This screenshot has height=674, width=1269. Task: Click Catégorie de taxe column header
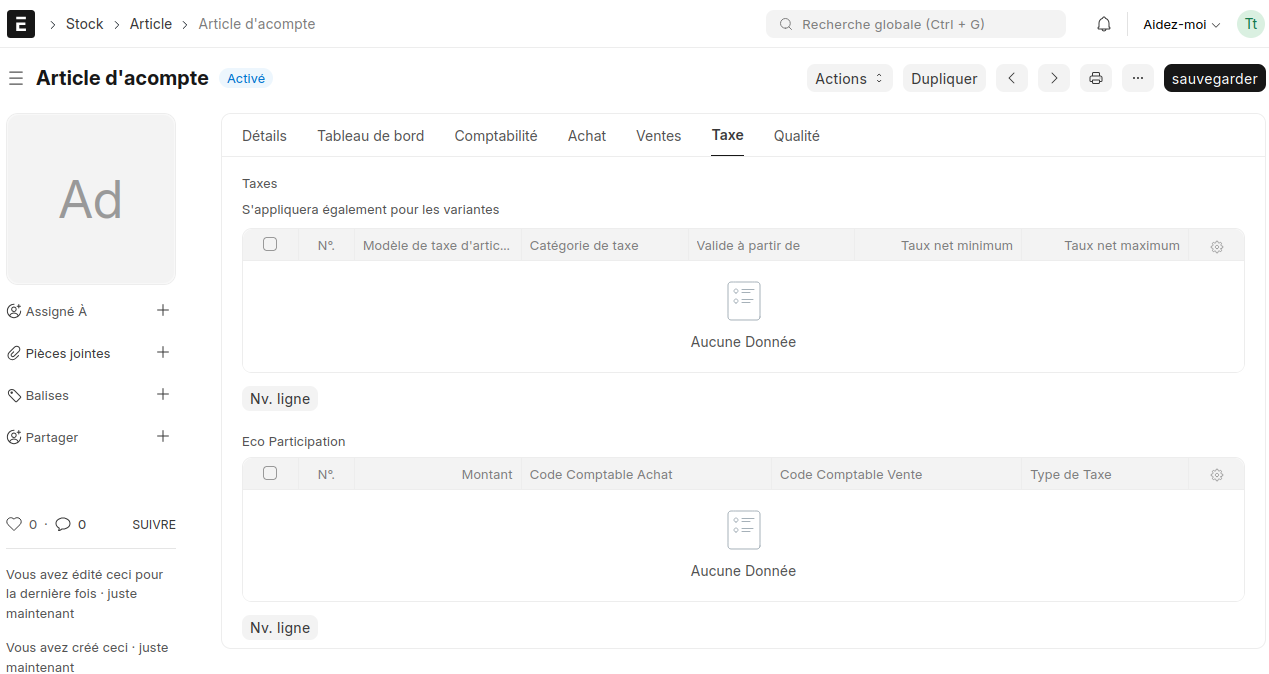point(605,246)
